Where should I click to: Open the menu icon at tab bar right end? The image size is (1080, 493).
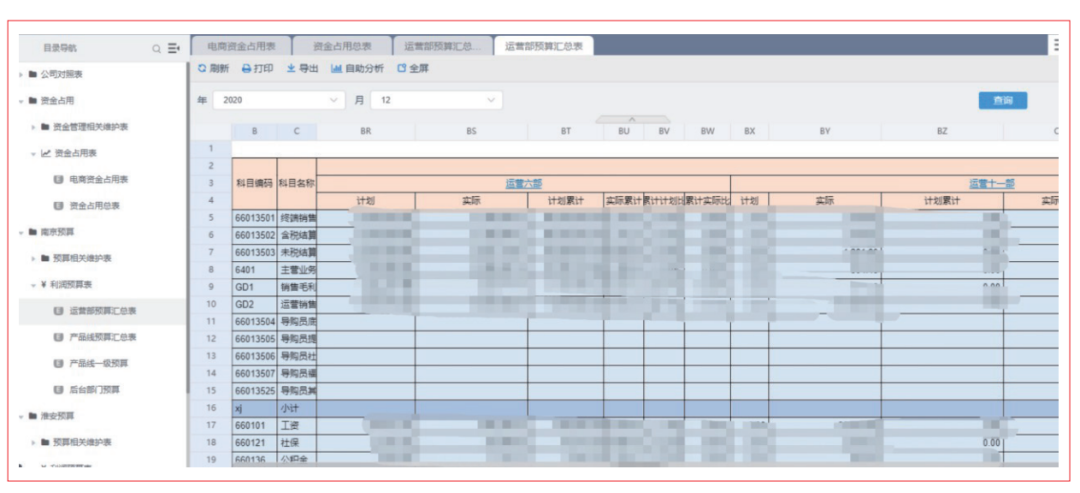click(x=1054, y=45)
